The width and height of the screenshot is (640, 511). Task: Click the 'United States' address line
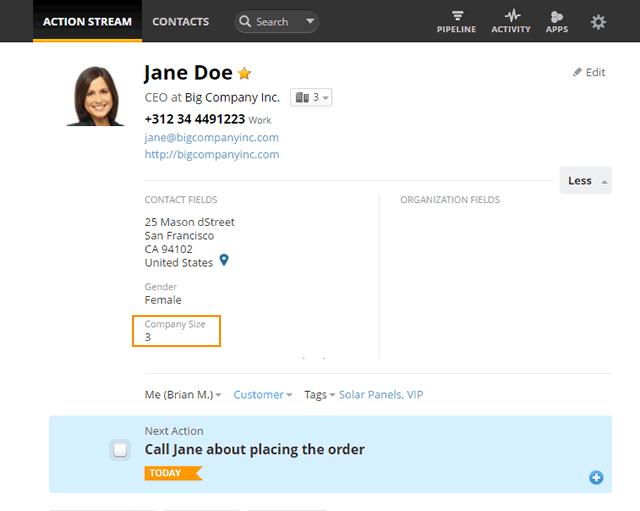coord(179,262)
